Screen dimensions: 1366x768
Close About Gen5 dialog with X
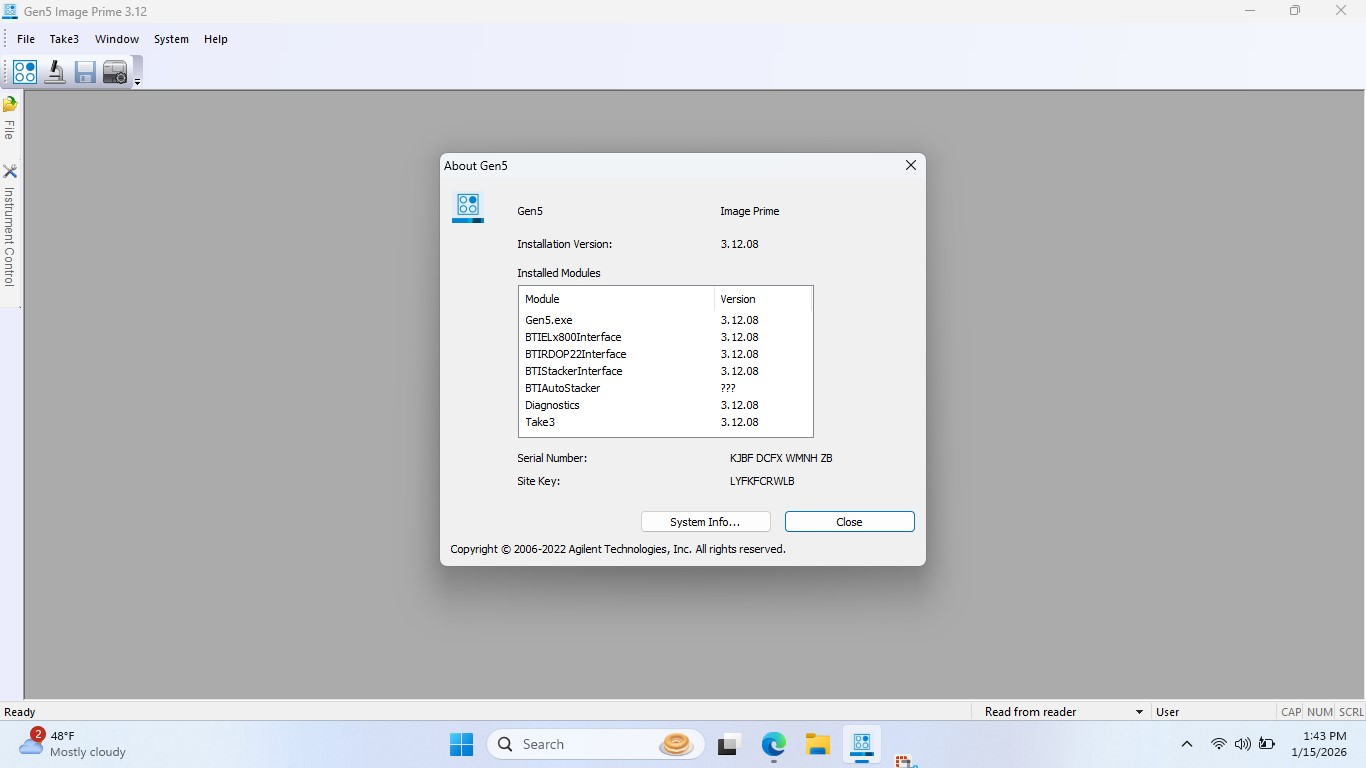[x=910, y=166]
